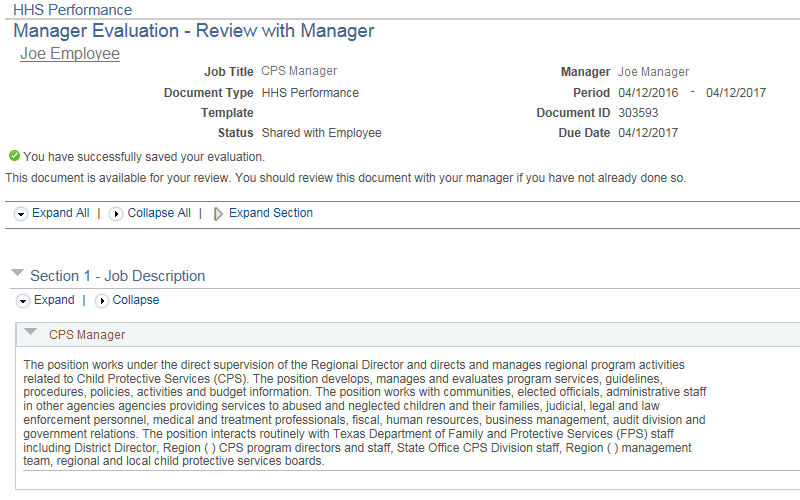Click the Expand All arrow icon

click(x=21, y=214)
